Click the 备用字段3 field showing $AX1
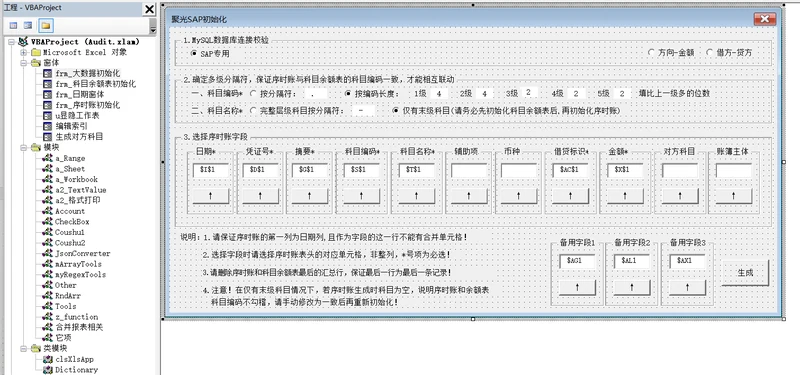 [687, 261]
